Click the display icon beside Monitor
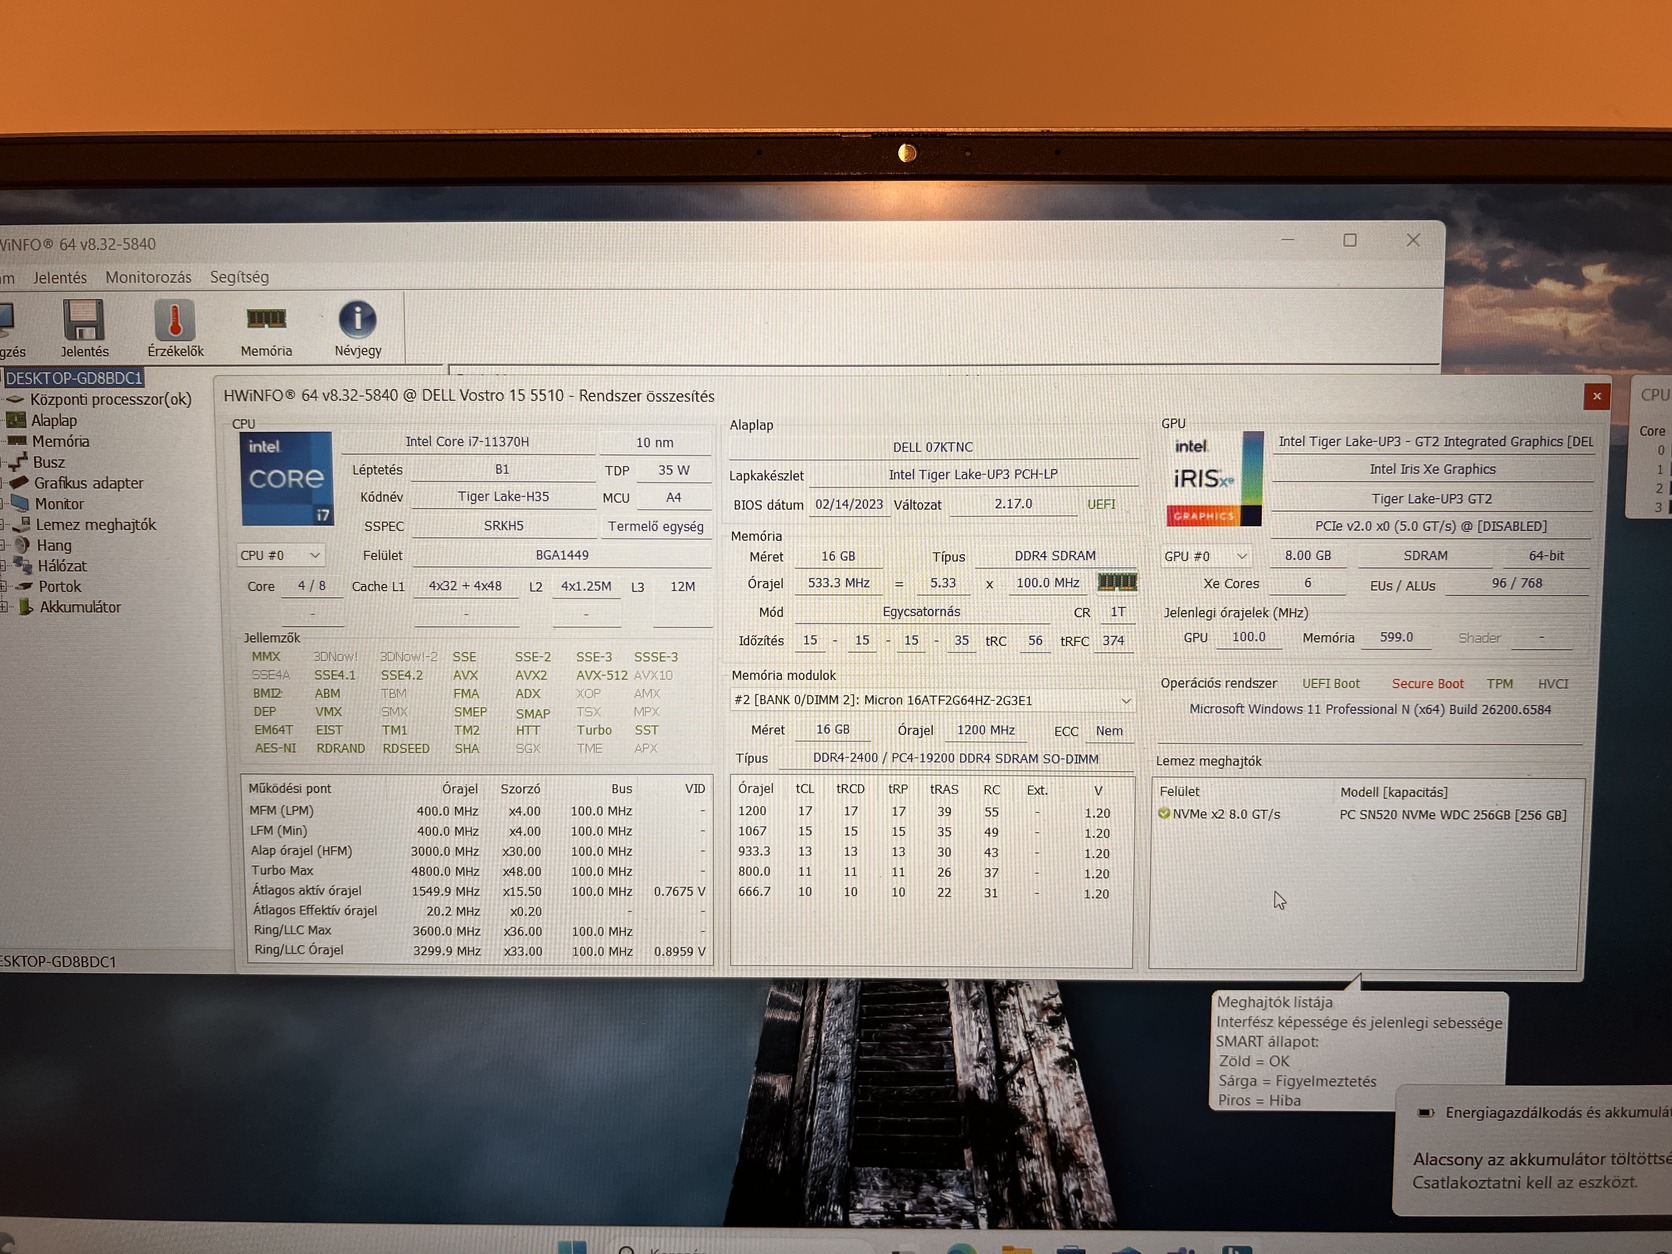This screenshot has height=1254, width=1672. 20,504
